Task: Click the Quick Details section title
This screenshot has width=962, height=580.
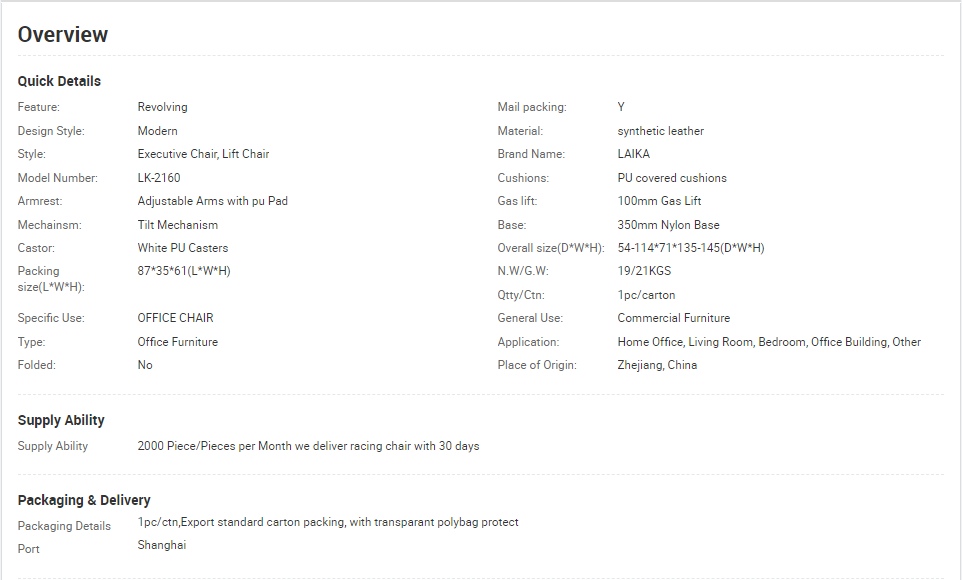Action: pos(59,81)
